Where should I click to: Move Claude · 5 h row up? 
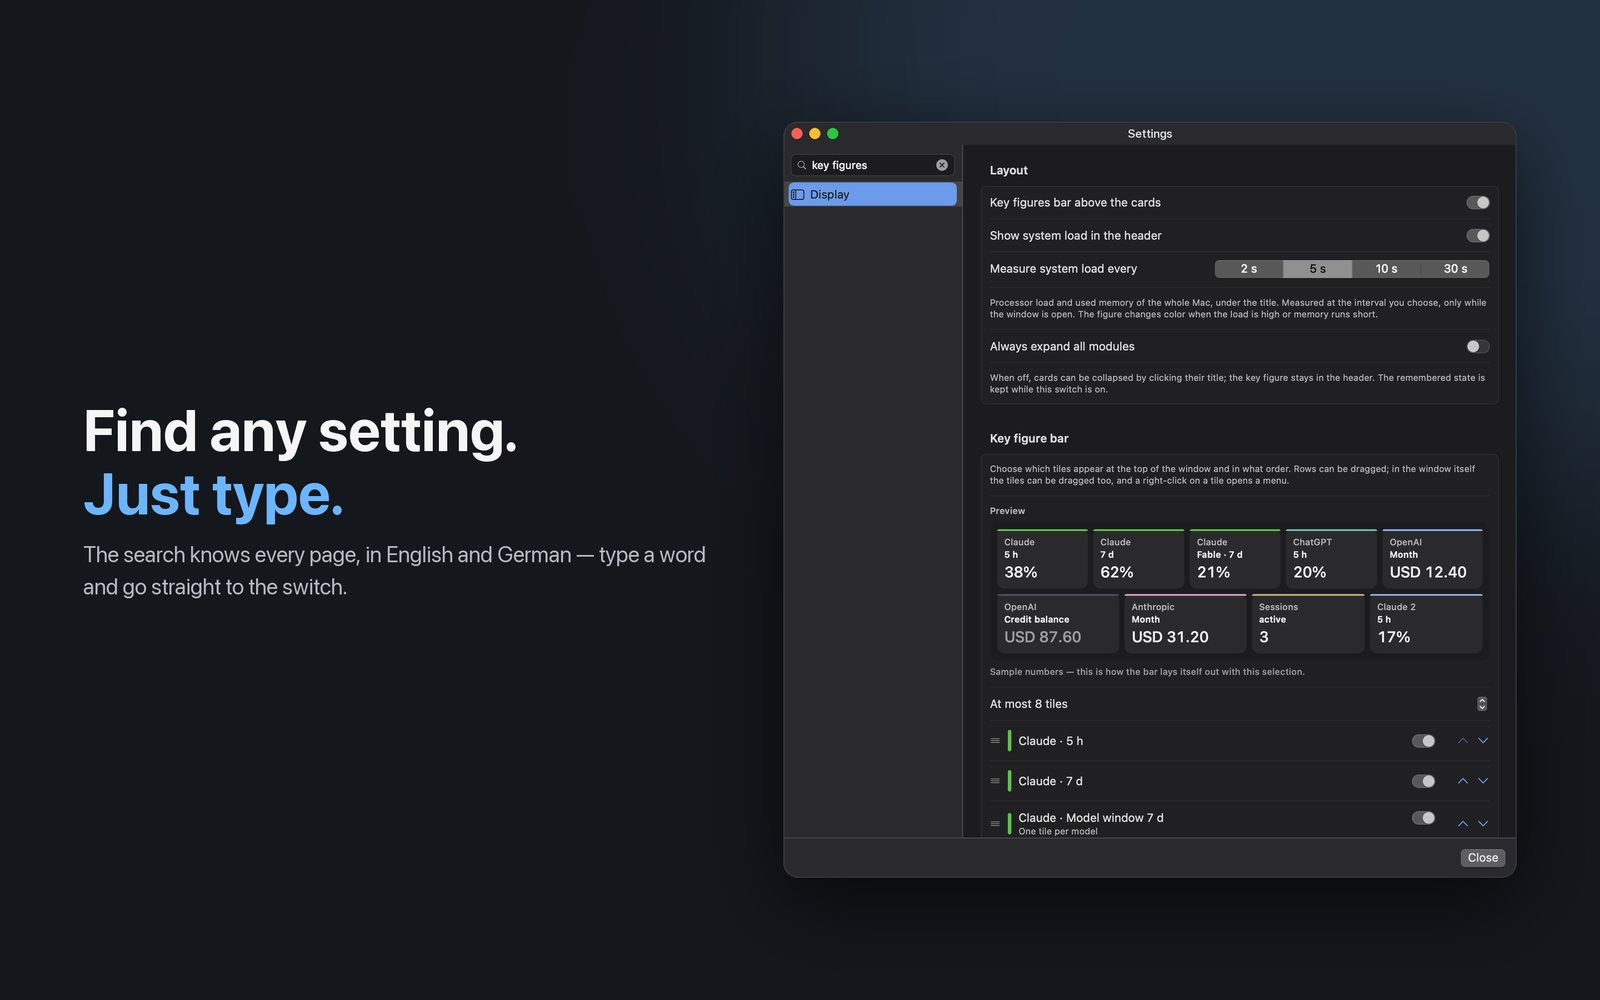tap(1463, 741)
